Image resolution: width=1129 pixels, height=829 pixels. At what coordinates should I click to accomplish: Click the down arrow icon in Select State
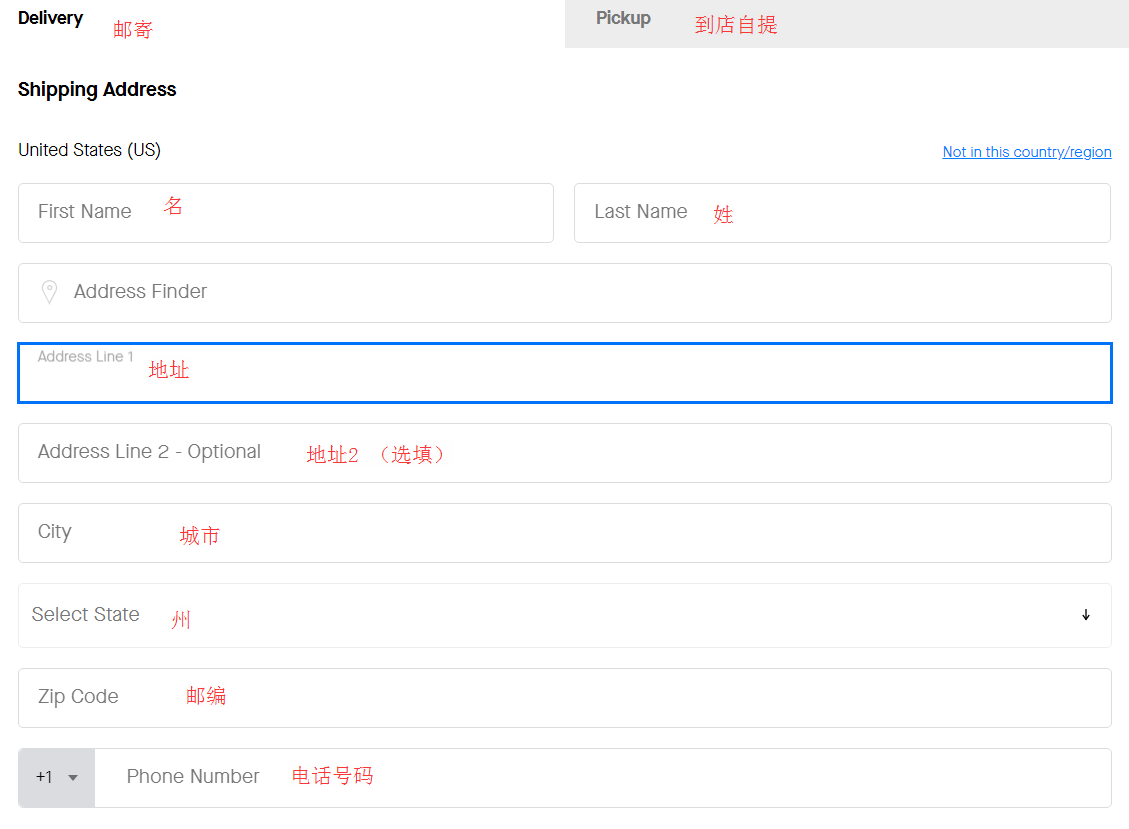[1086, 615]
